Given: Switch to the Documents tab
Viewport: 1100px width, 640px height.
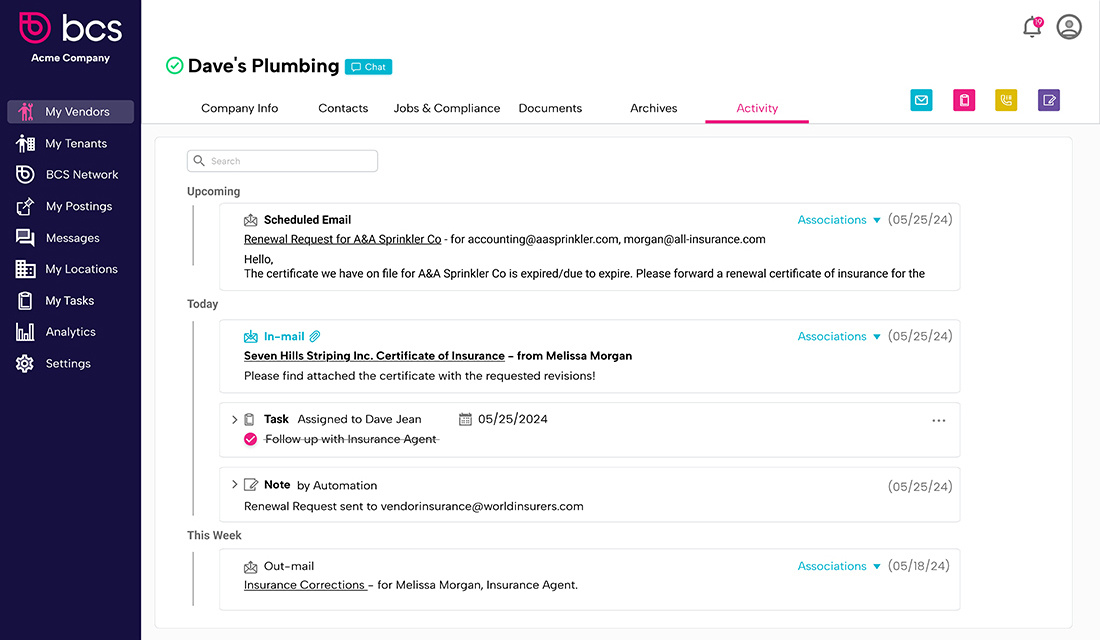Looking at the screenshot, I should 550,108.
